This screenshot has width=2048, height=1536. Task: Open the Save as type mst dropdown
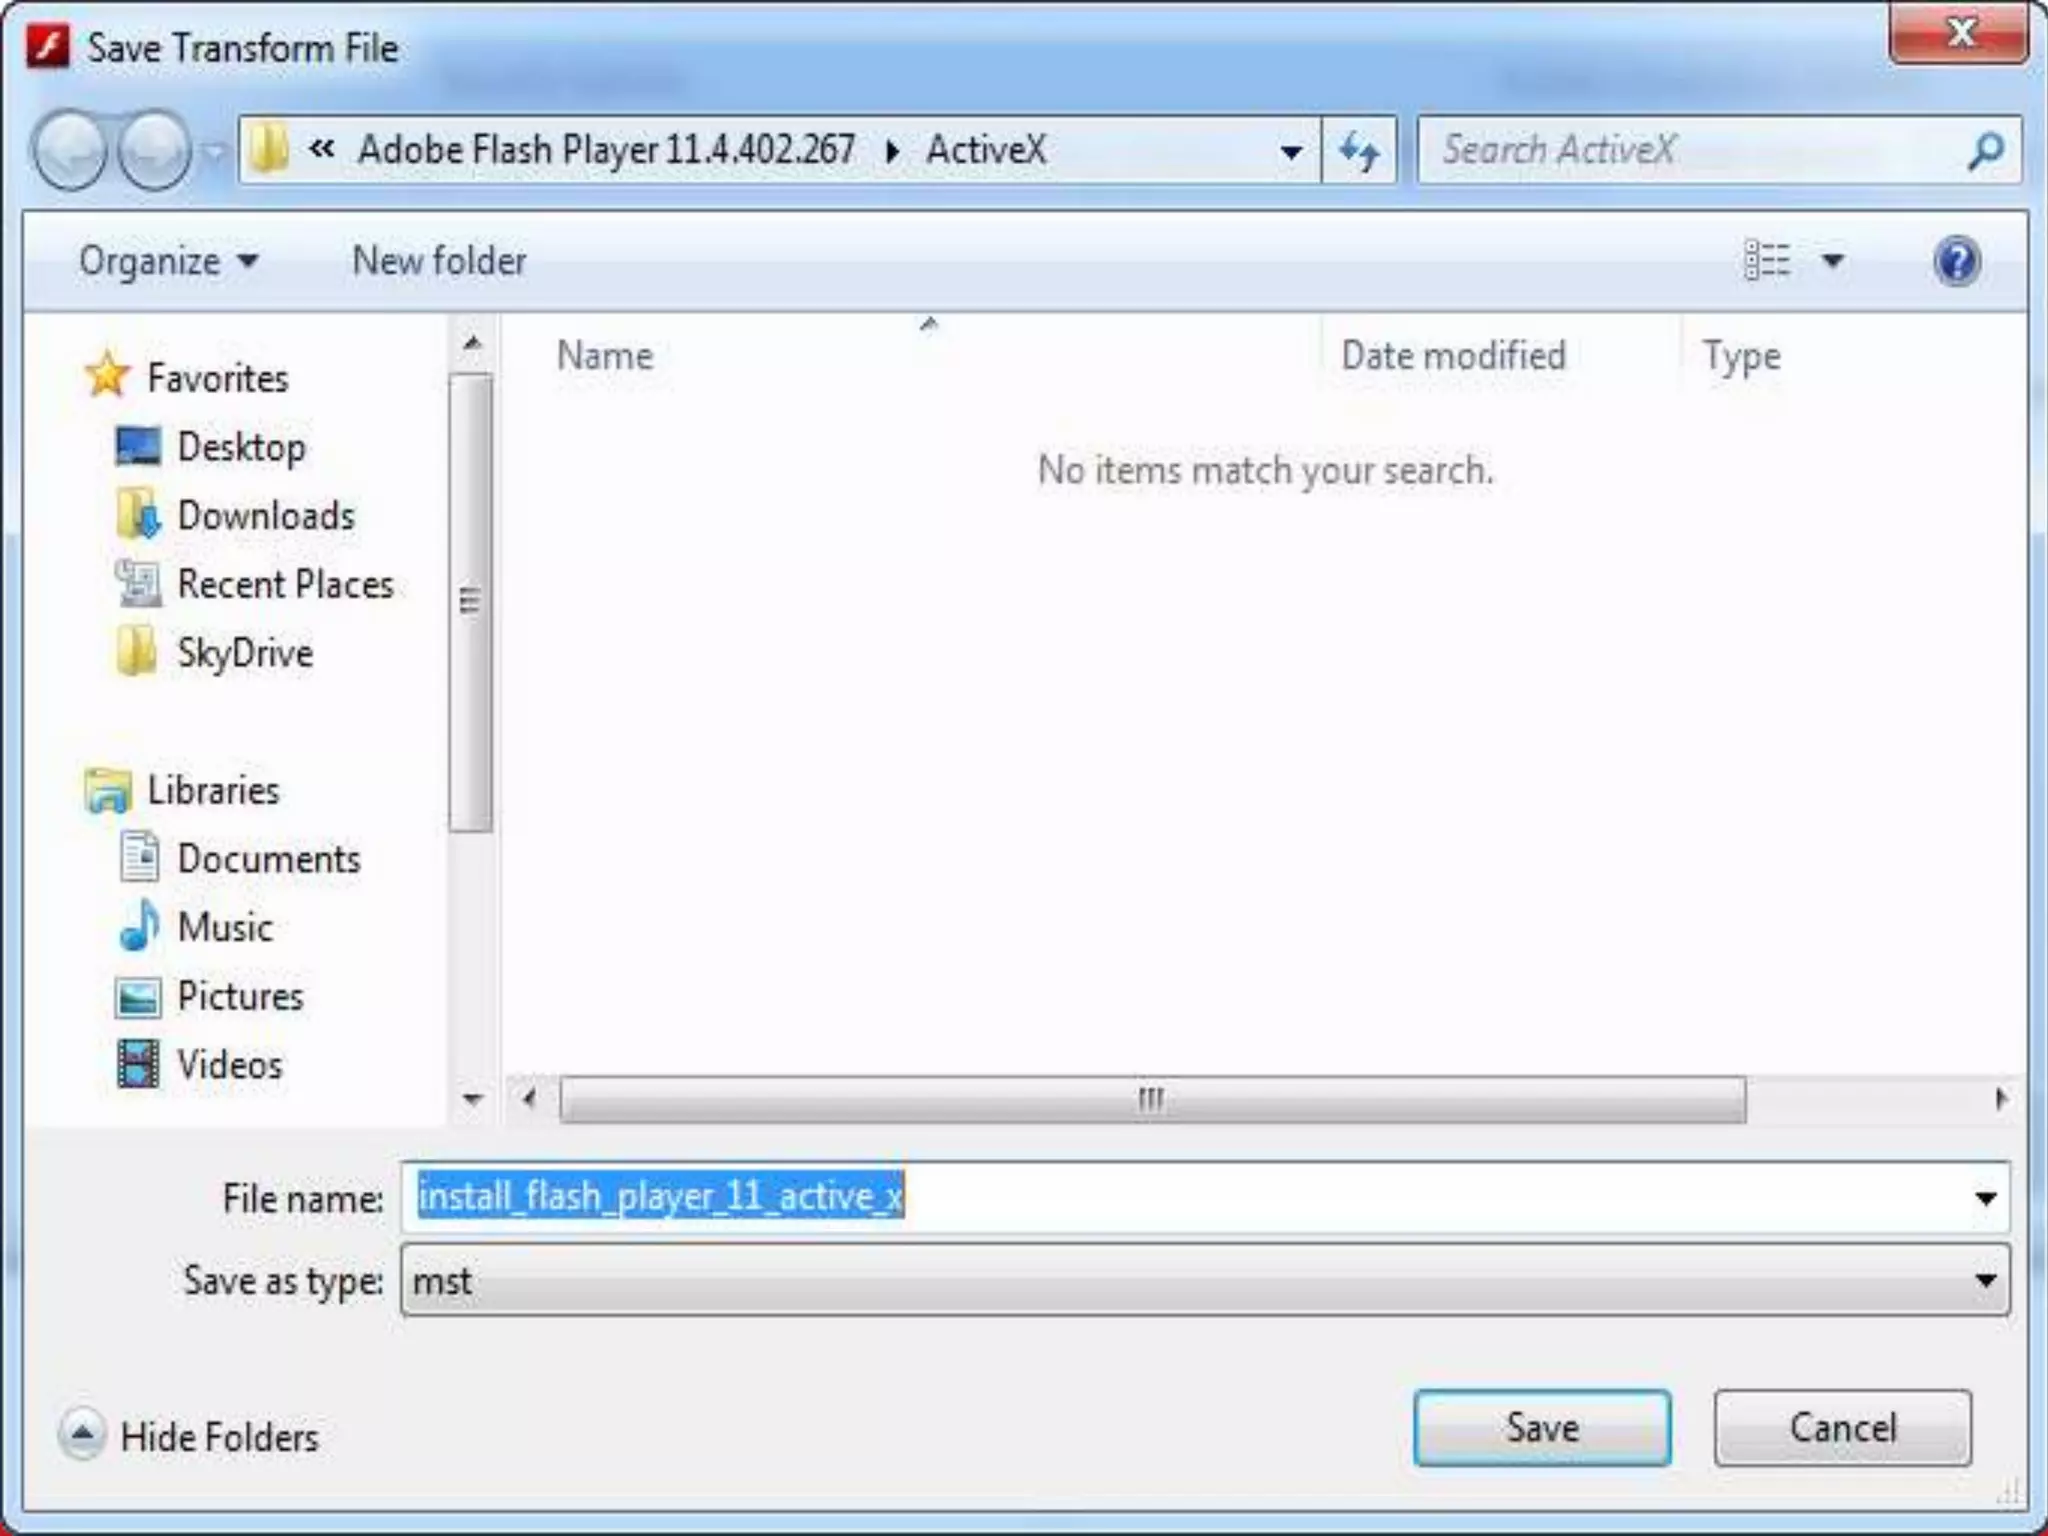click(1205, 1280)
